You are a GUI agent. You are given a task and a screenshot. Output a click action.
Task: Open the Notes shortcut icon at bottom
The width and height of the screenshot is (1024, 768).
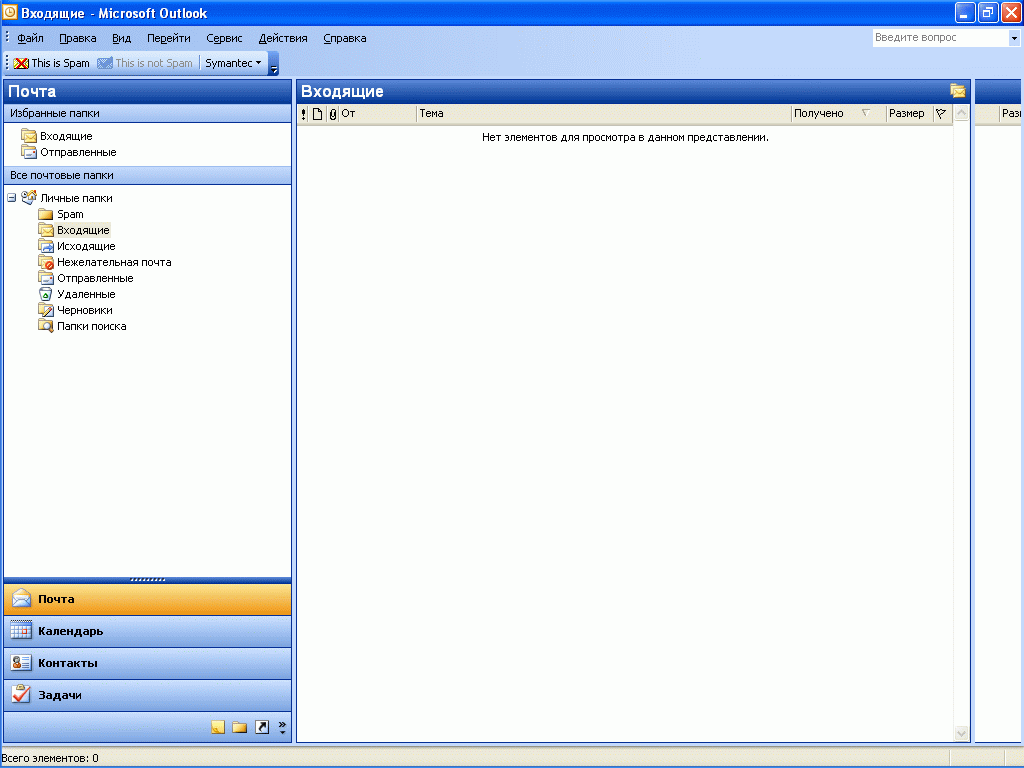pyautogui.click(x=217, y=727)
